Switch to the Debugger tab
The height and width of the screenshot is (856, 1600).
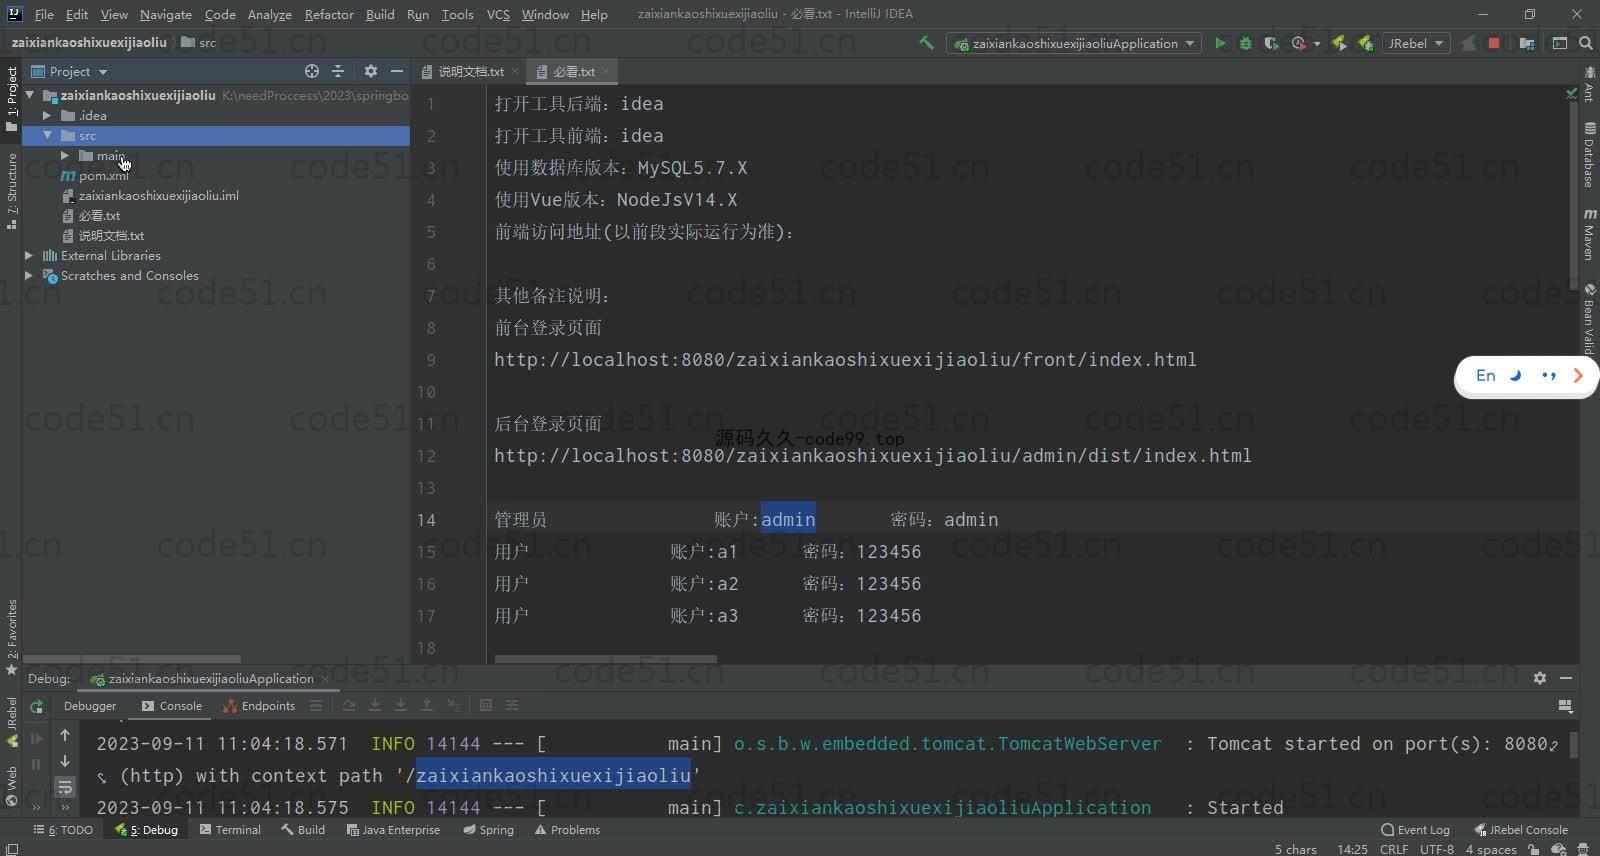(90, 705)
